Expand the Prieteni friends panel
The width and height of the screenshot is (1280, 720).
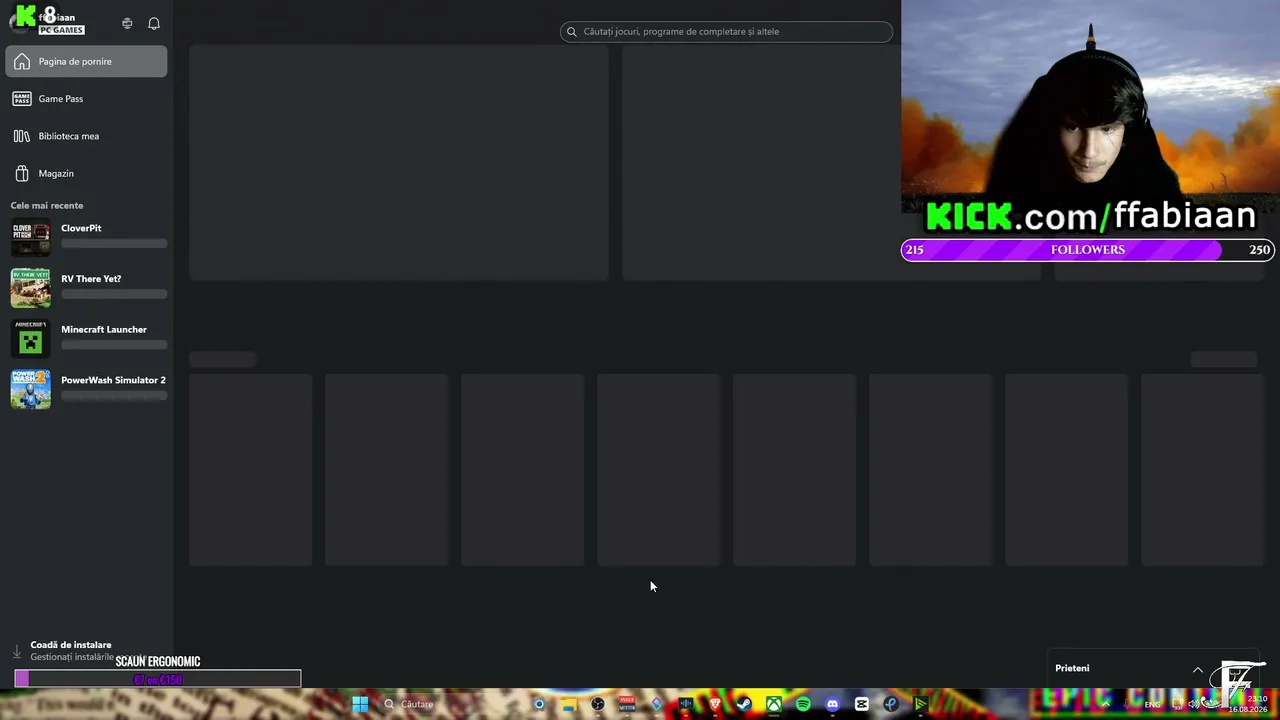point(1198,669)
